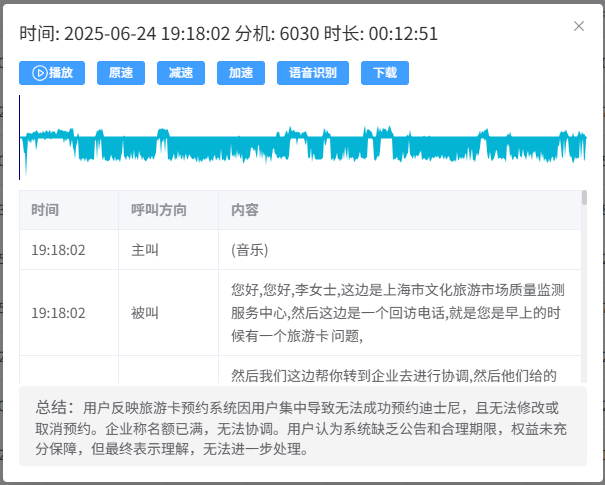
Task: Set playback to 原速 normal speed
Action: pyautogui.click(x=121, y=73)
